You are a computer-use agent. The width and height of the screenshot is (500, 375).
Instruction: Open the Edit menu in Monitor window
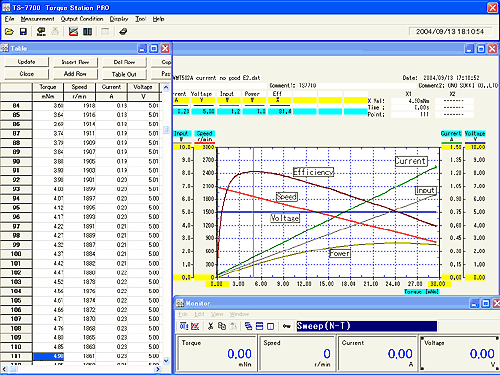[199, 314]
